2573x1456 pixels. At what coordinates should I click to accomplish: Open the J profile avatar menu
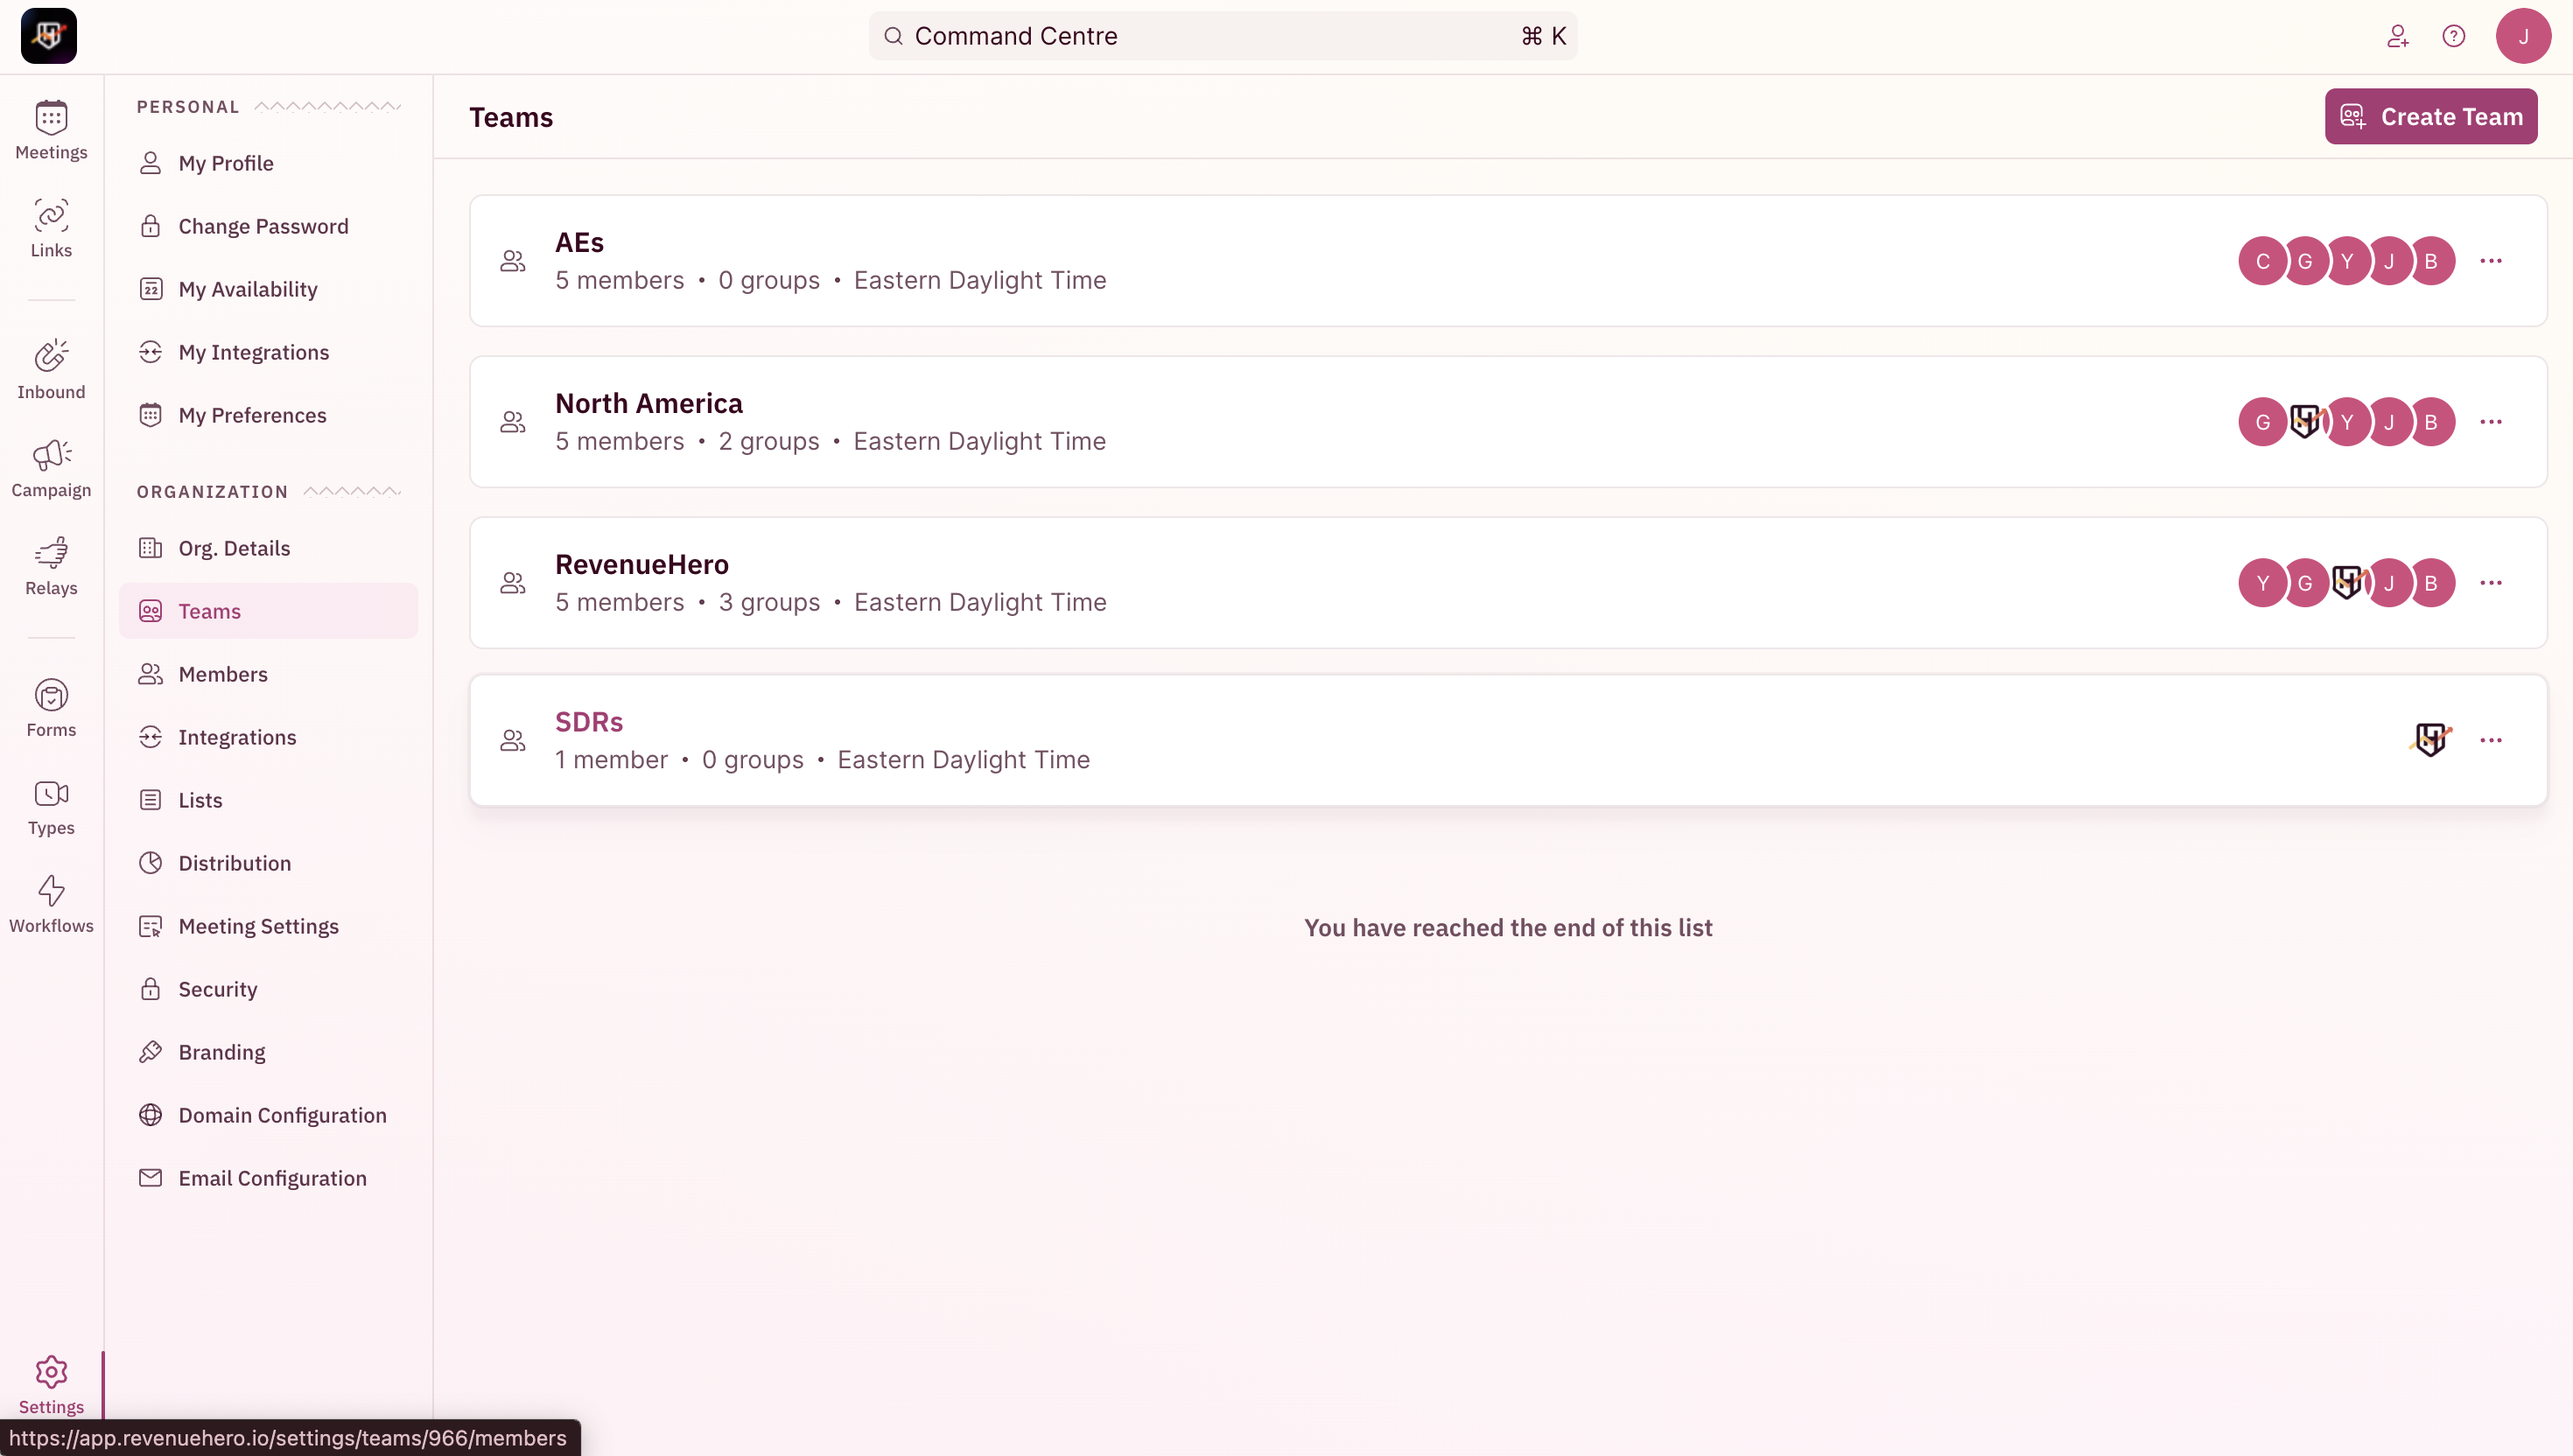point(2523,36)
